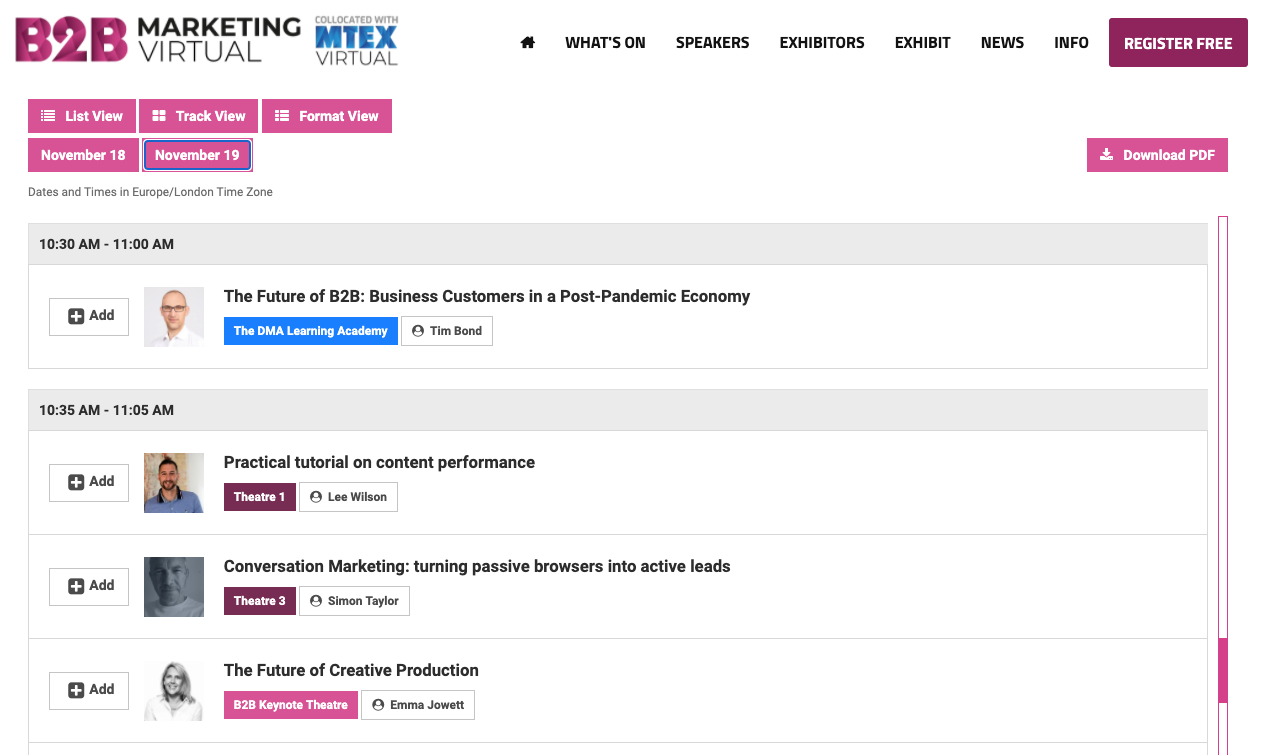This screenshot has width=1263, height=755.
Task: Download the agenda PDF
Action: (x=1157, y=155)
